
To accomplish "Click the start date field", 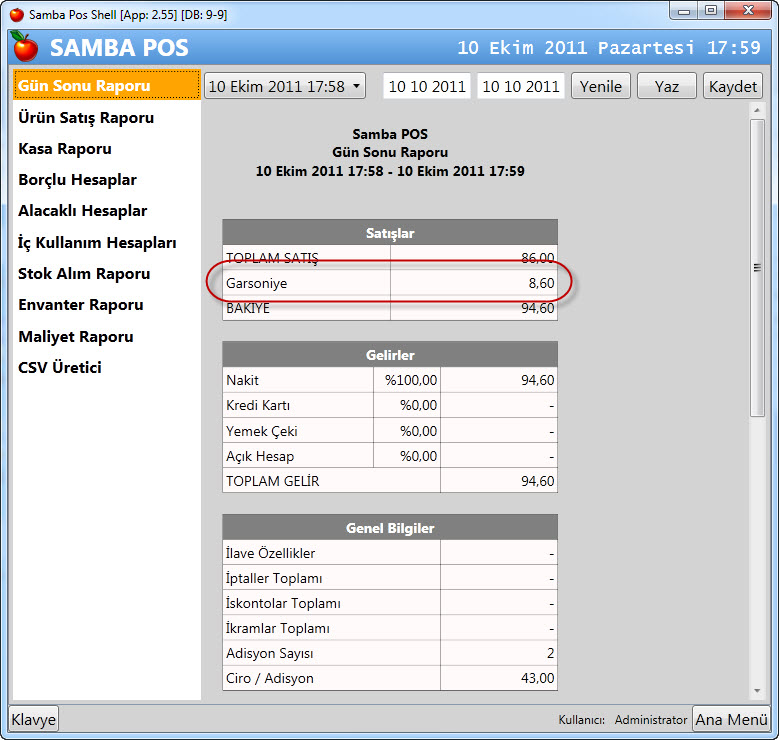I will [427, 86].
